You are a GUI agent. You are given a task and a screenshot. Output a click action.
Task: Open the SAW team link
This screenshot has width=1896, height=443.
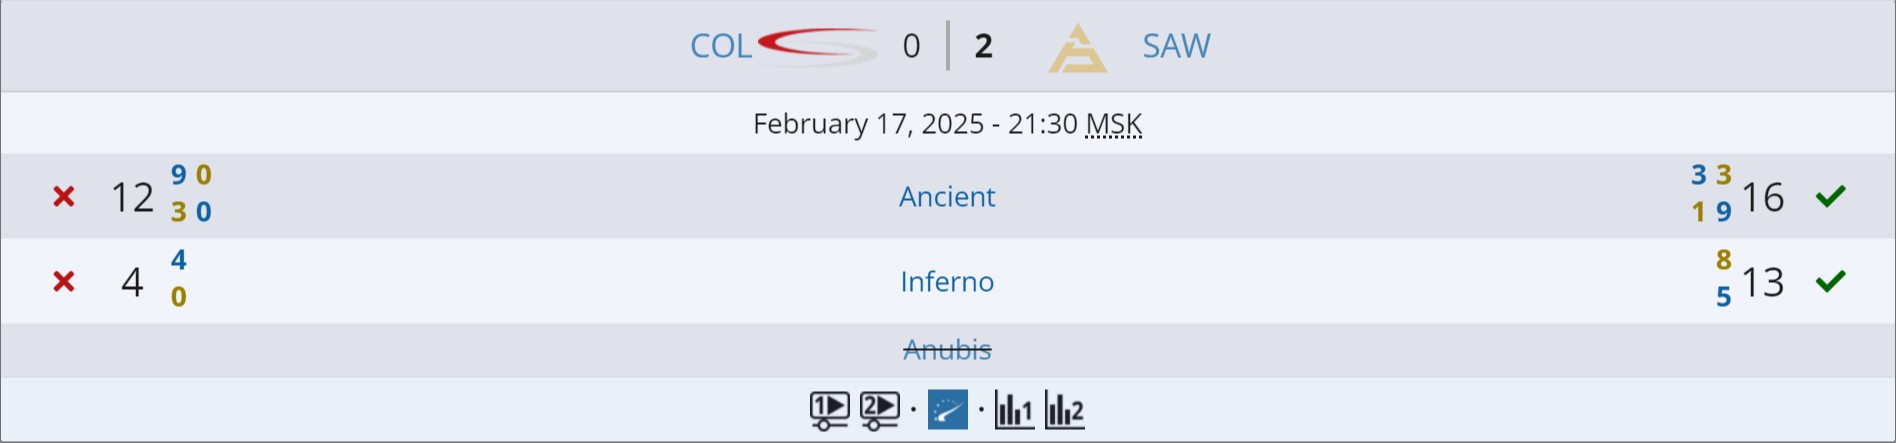click(1176, 46)
